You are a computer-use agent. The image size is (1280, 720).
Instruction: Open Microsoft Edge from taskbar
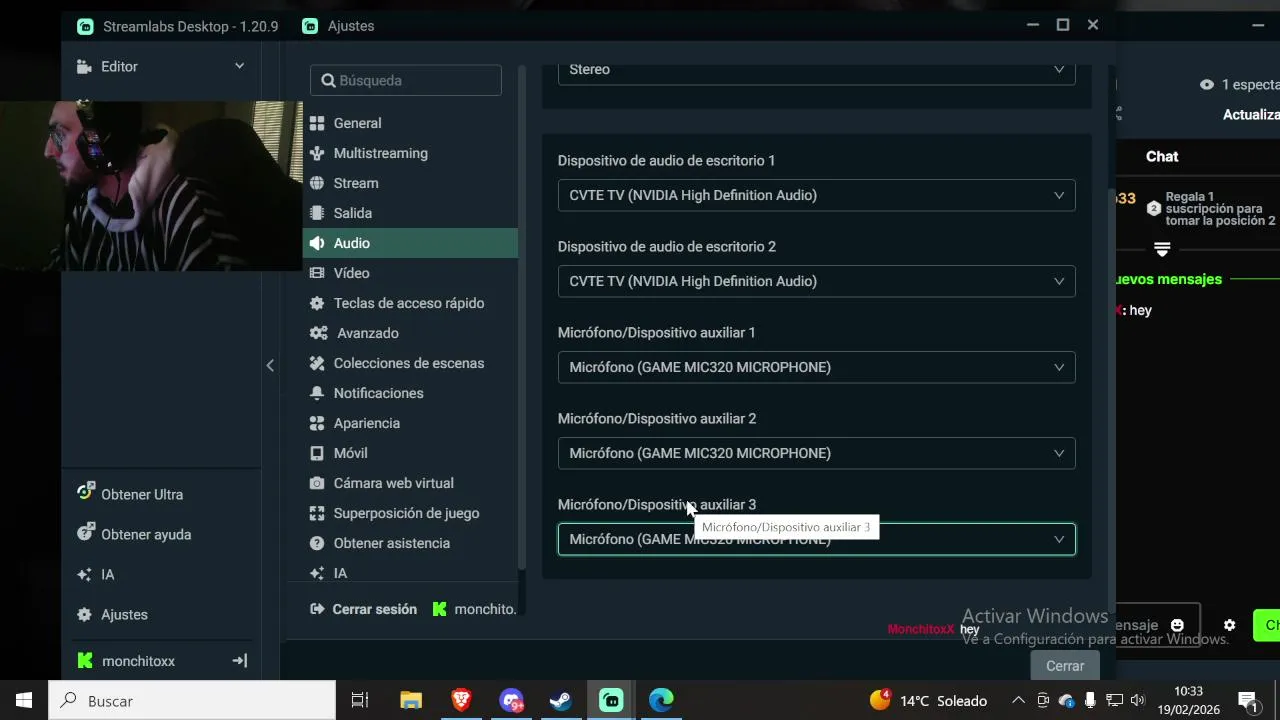(x=661, y=701)
